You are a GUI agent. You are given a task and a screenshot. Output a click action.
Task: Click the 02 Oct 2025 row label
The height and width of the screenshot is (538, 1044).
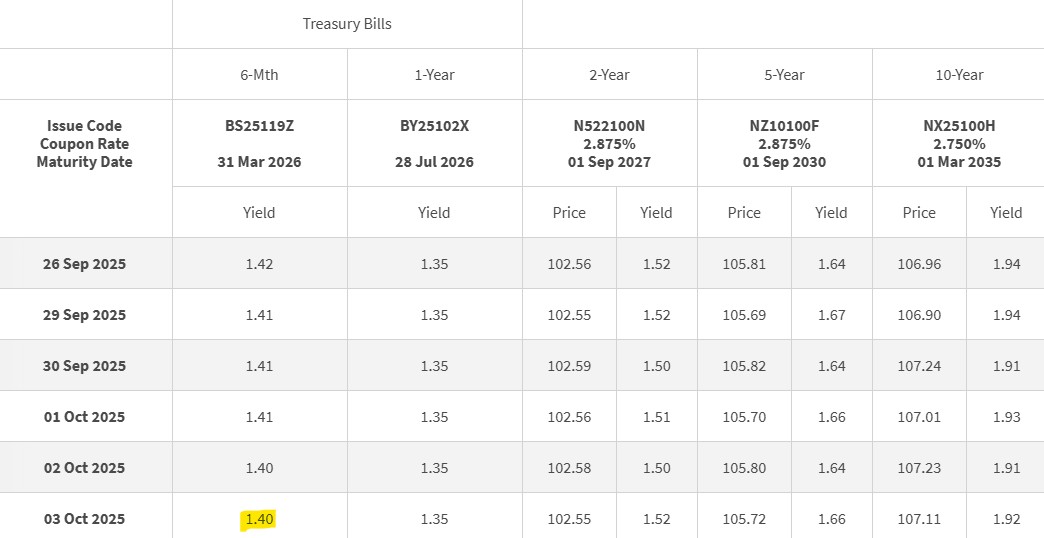coord(85,468)
